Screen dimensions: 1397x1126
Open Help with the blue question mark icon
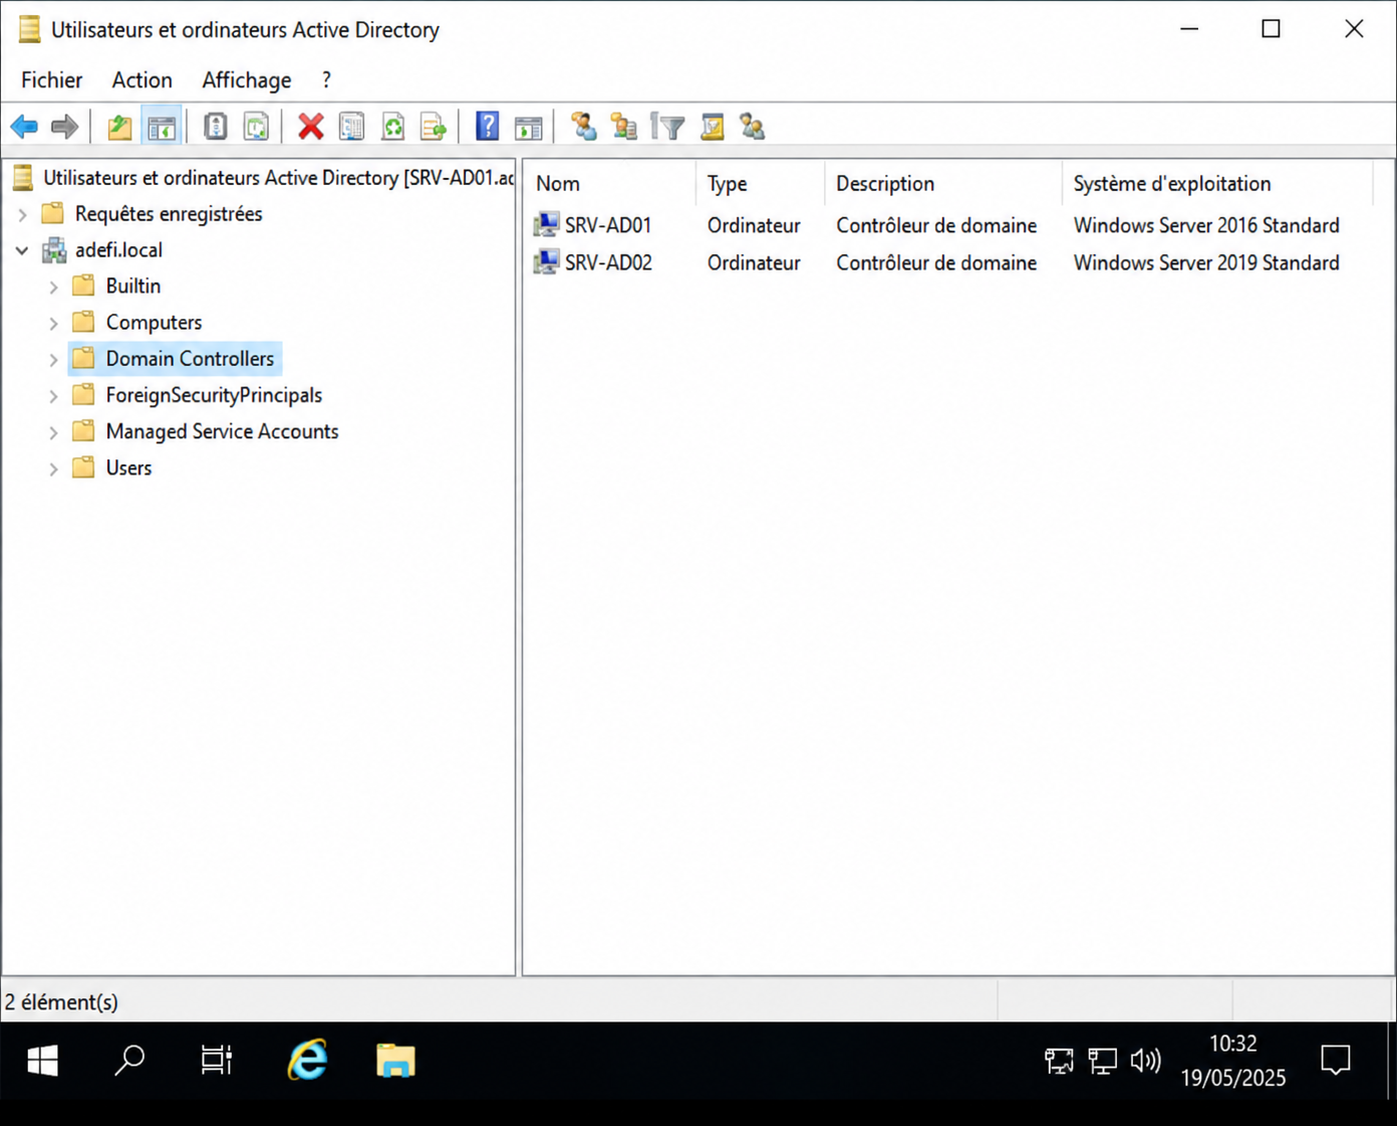[x=487, y=127]
